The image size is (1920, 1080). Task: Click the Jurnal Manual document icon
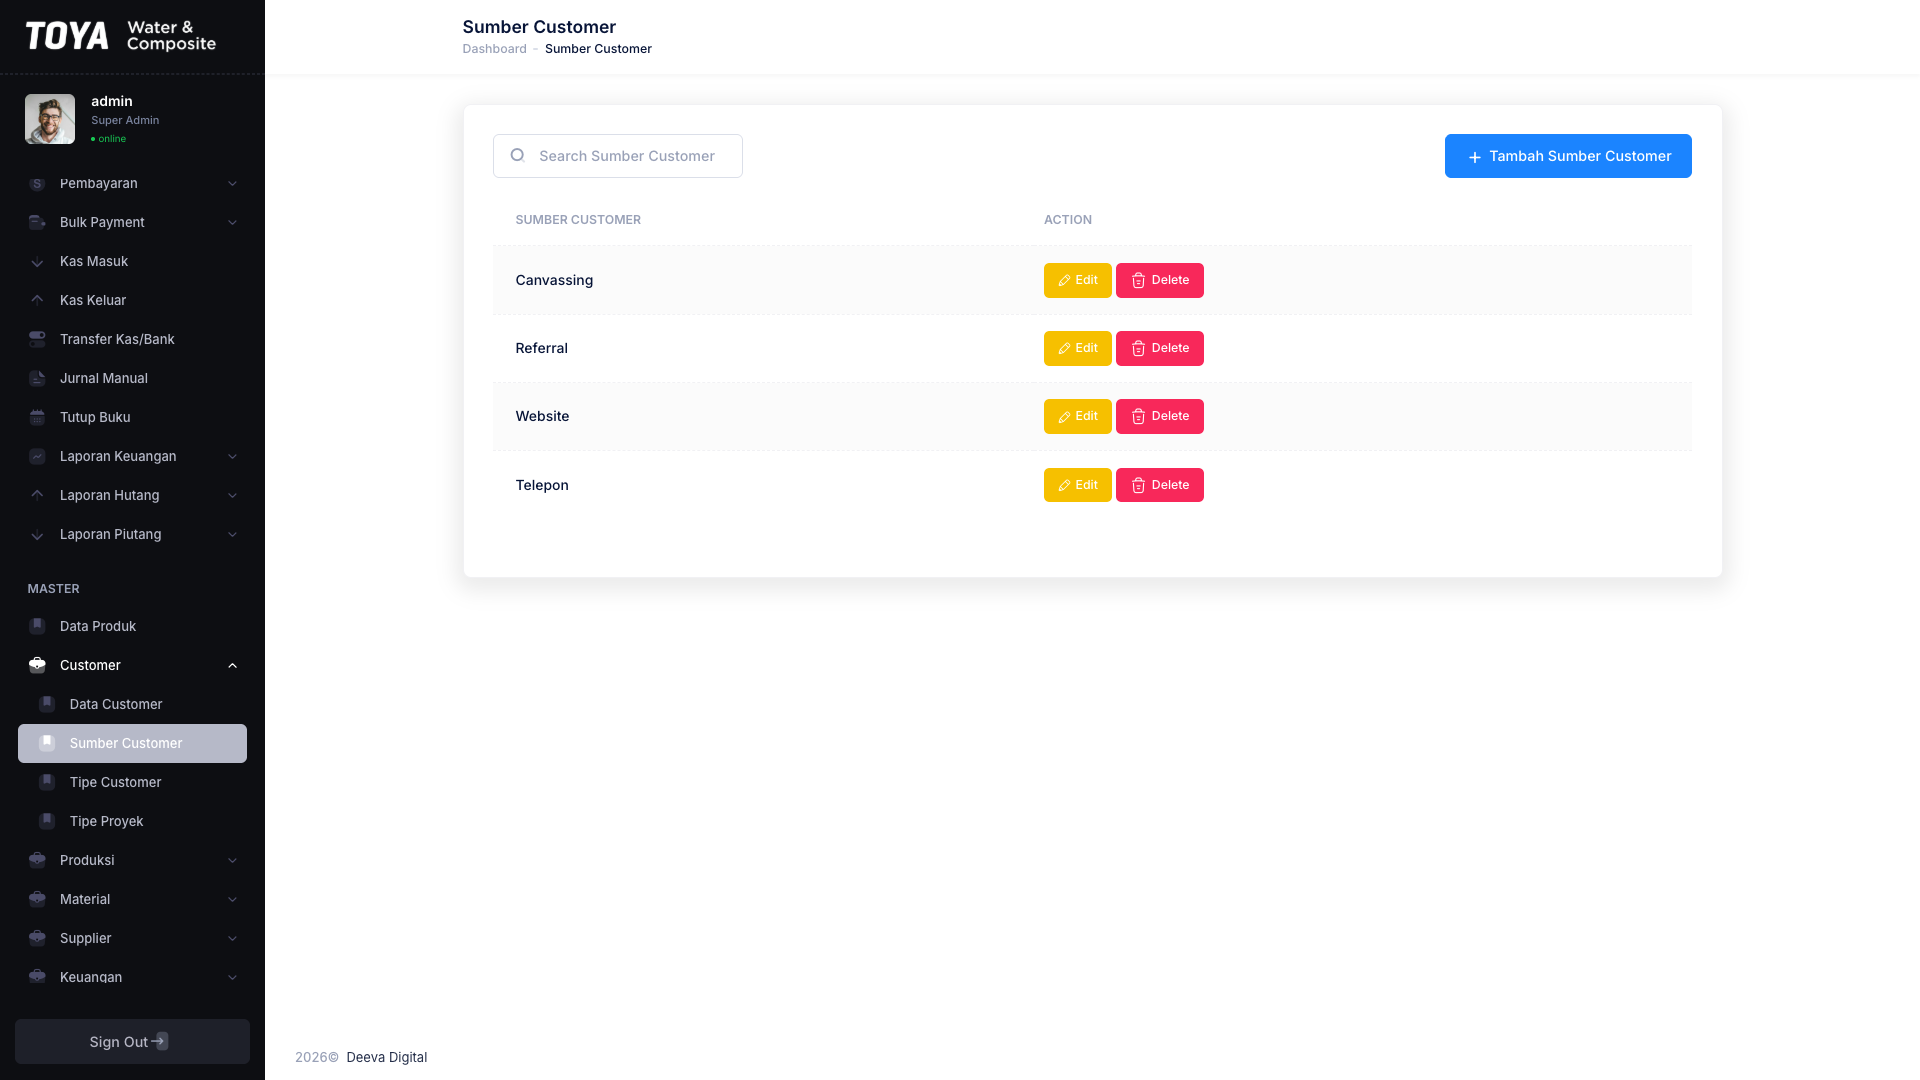coord(37,378)
